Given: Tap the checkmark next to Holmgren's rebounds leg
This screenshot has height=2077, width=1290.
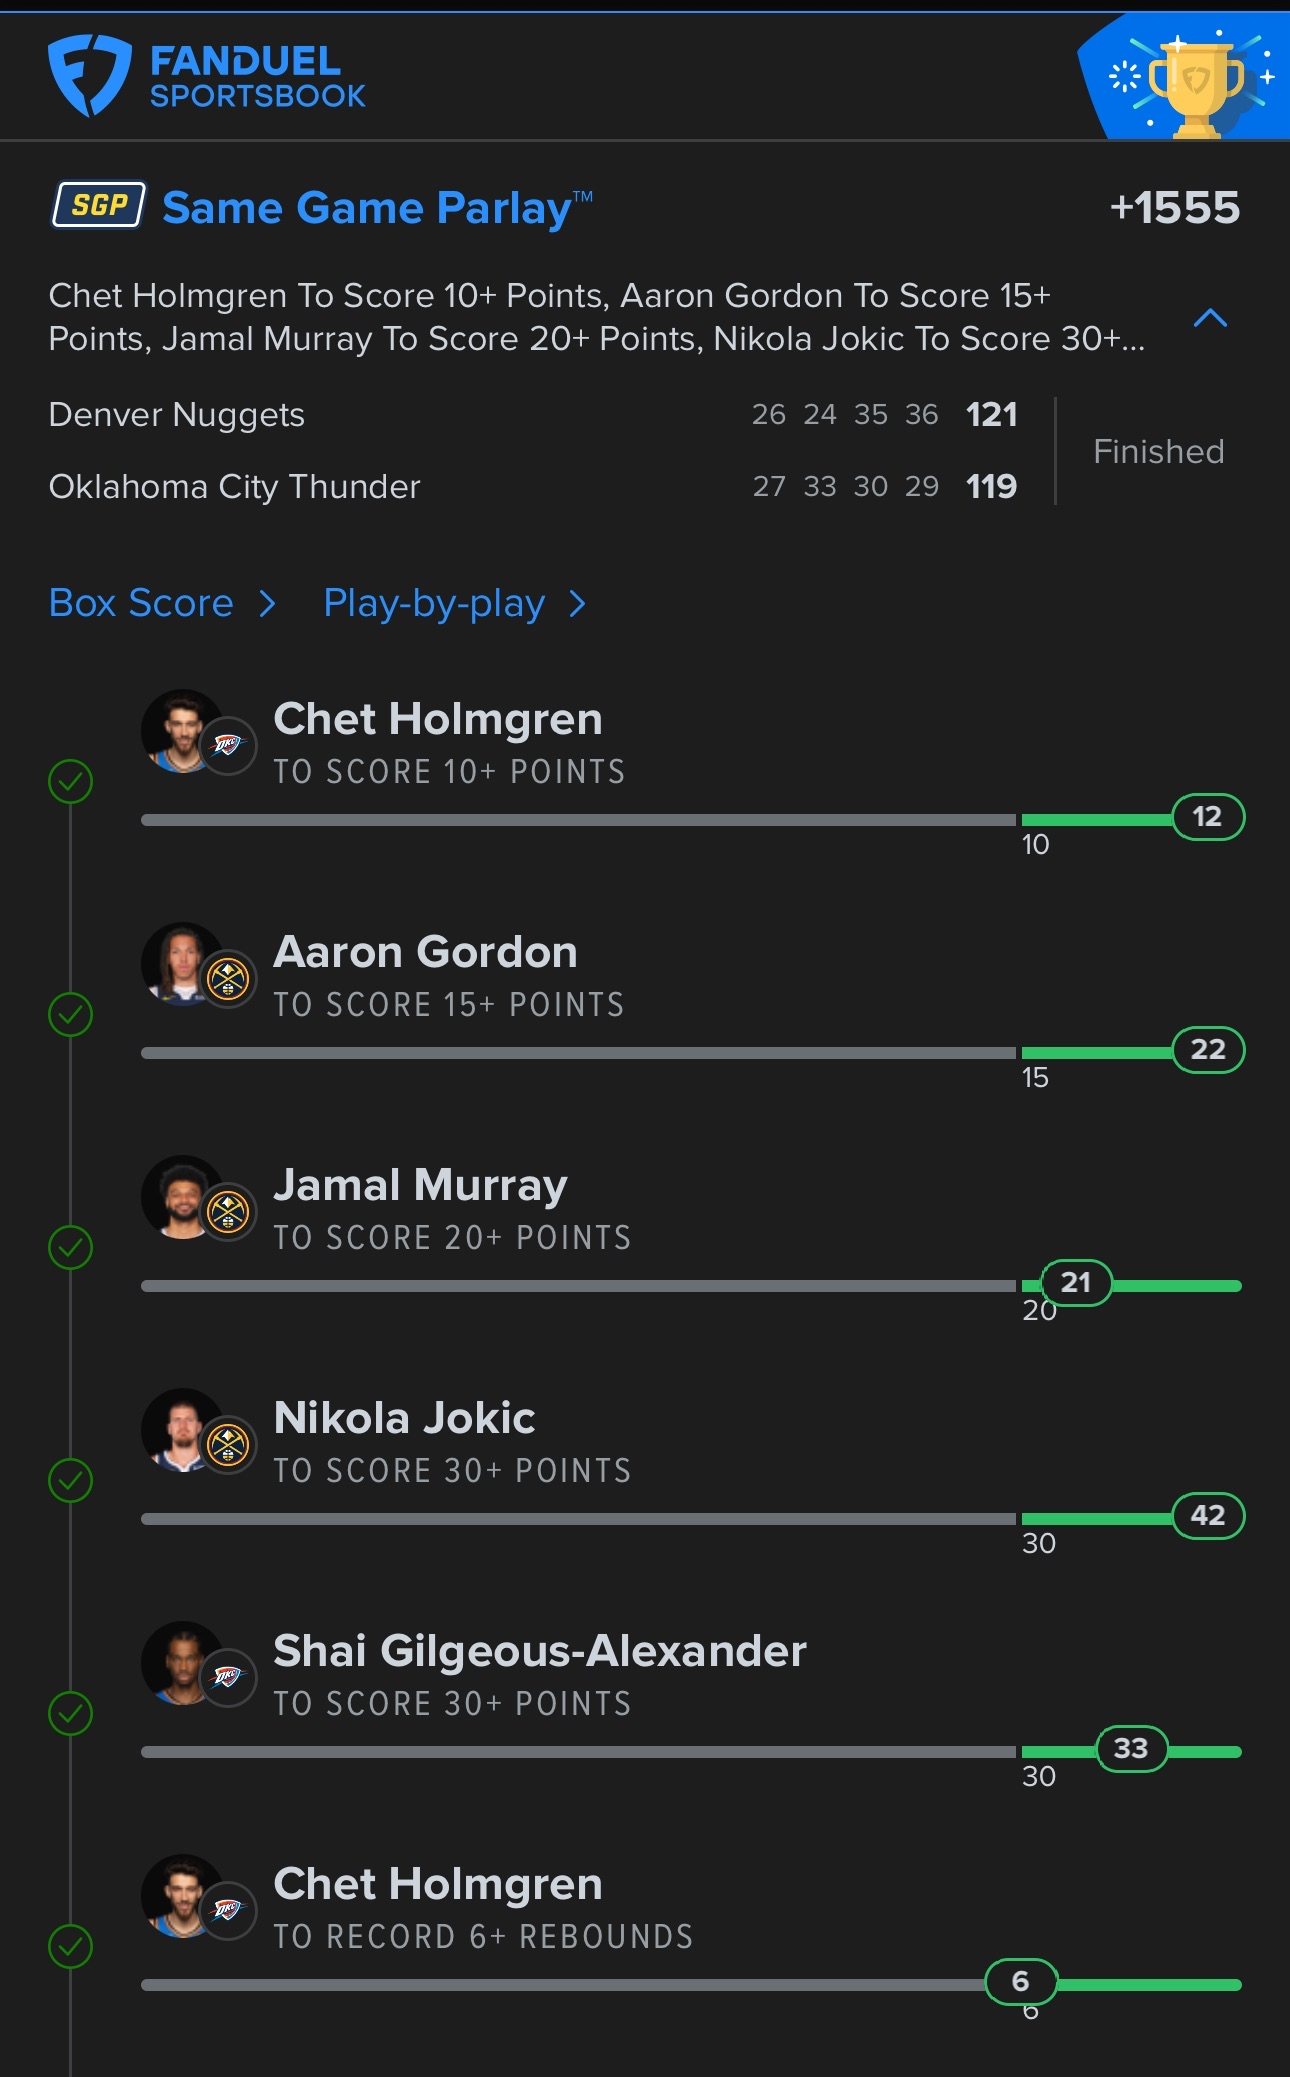Looking at the screenshot, I should click(x=71, y=1946).
